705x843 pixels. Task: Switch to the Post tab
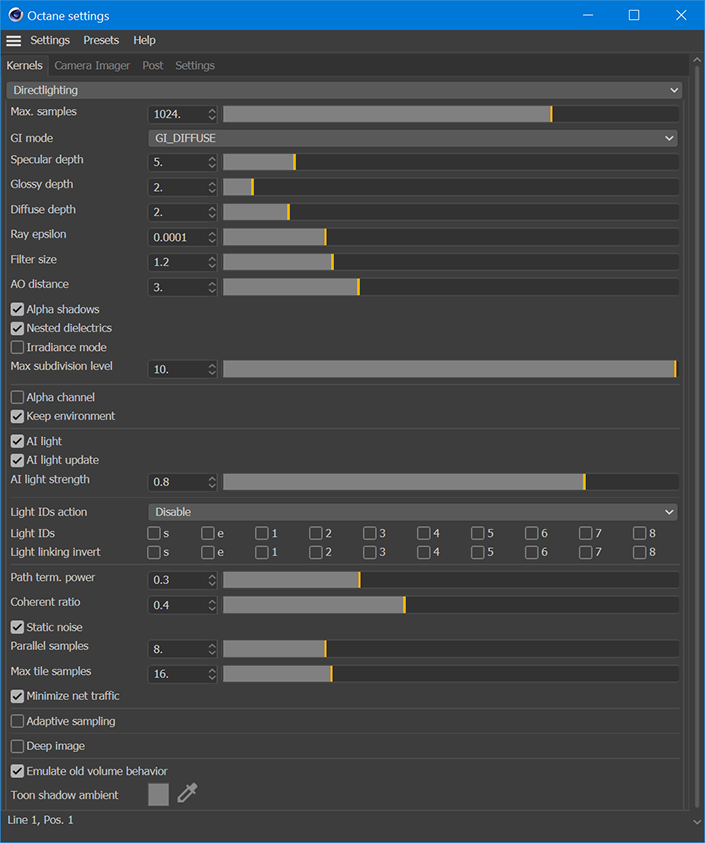(x=153, y=66)
